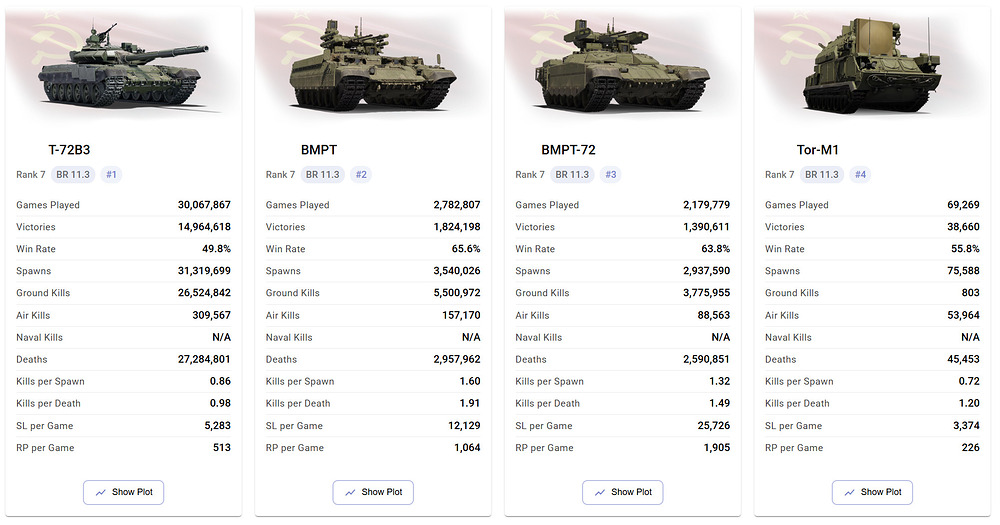Click the plot line icon on BMPT card
The image size is (1000, 525).
[350, 492]
